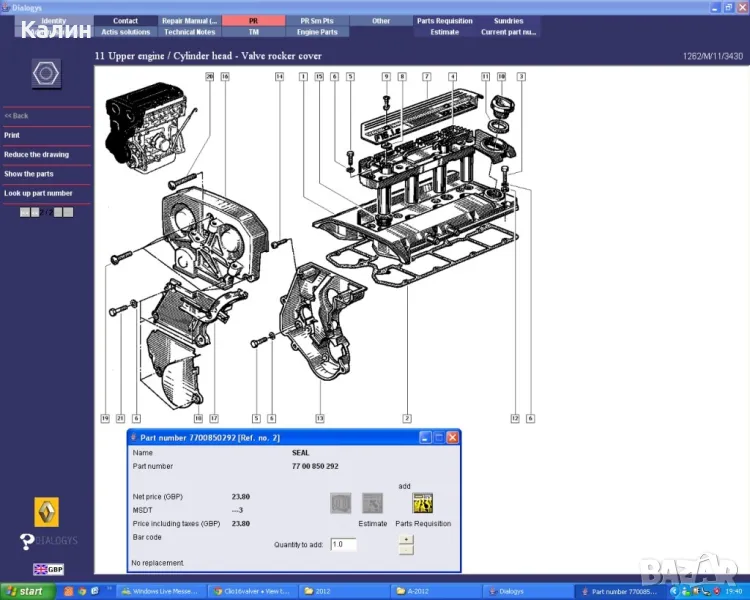Click Reduce the drawing link
The height and width of the screenshot is (600, 750).
[36, 154]
